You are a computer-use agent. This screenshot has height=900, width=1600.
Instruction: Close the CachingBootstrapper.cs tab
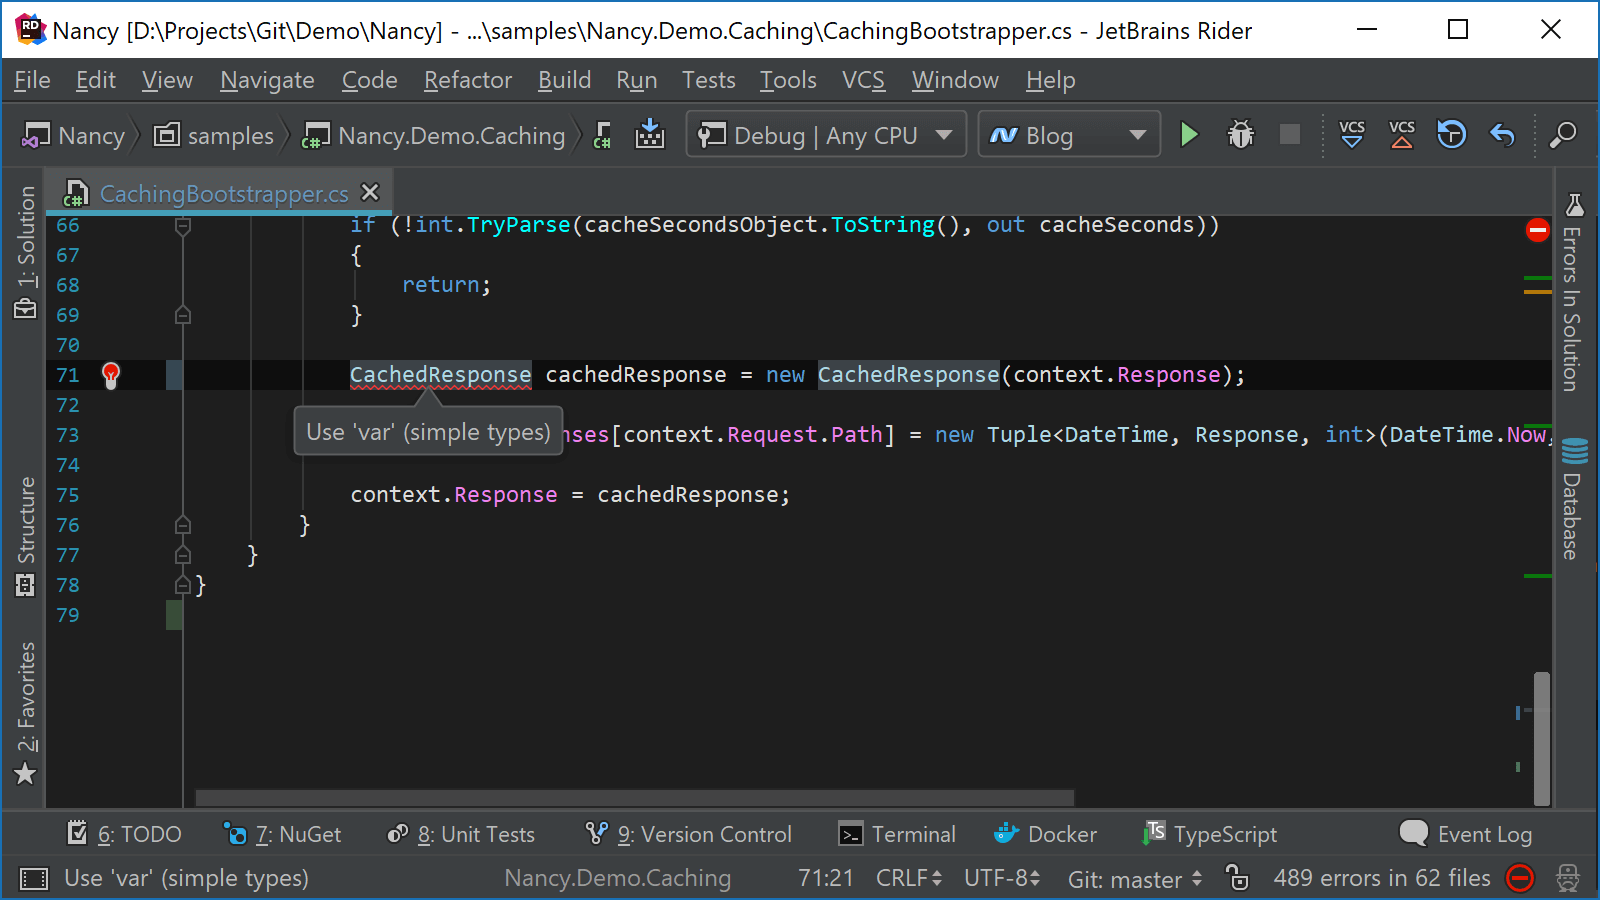pyautogui.click(x=370, y=192)
